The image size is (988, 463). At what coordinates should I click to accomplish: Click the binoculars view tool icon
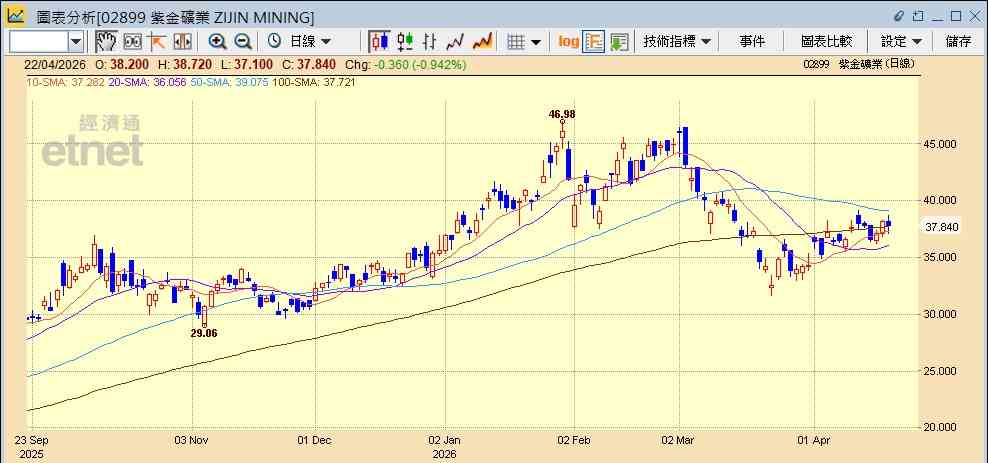(132, 42)
